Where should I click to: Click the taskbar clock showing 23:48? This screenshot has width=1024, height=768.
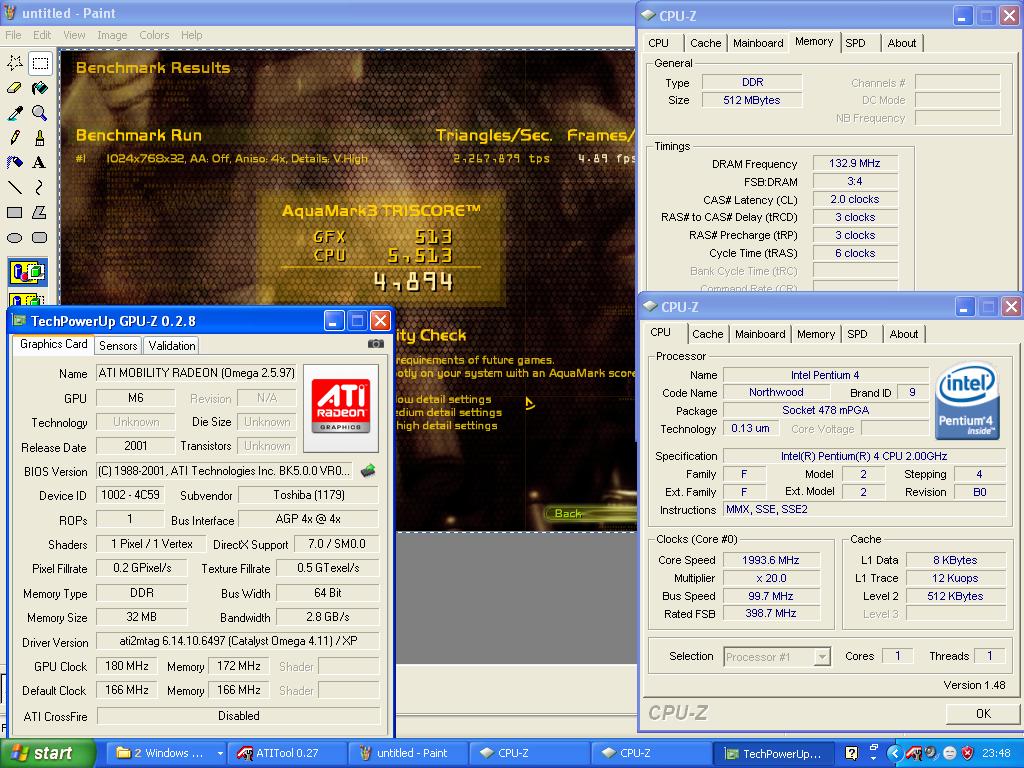click(x=995, y=753)
